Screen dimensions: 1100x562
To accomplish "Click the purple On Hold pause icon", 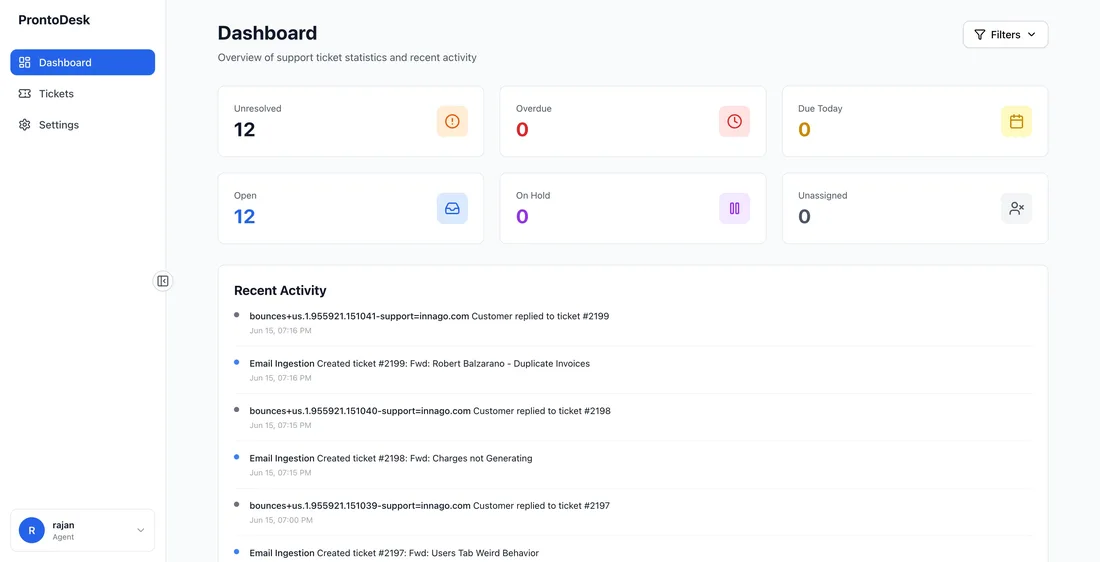I will [x=735, y=208].
